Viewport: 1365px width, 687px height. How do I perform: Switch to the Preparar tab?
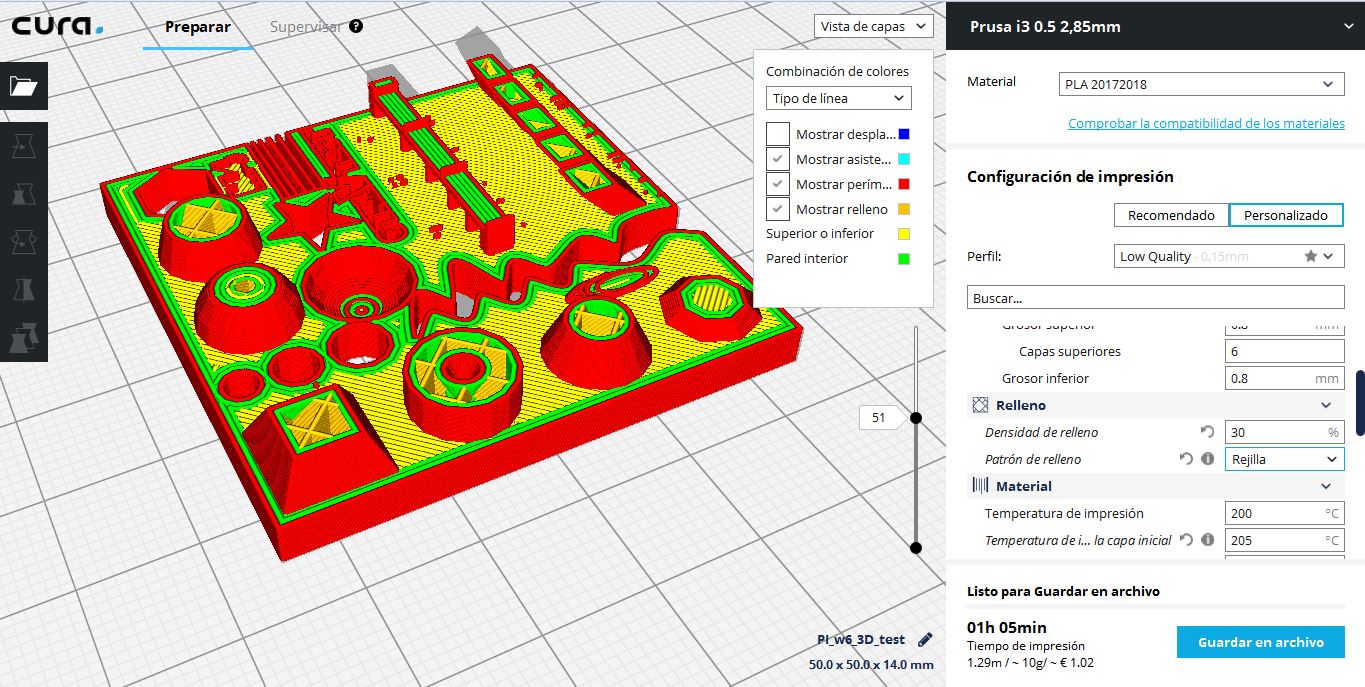click(x=197, y=27)
